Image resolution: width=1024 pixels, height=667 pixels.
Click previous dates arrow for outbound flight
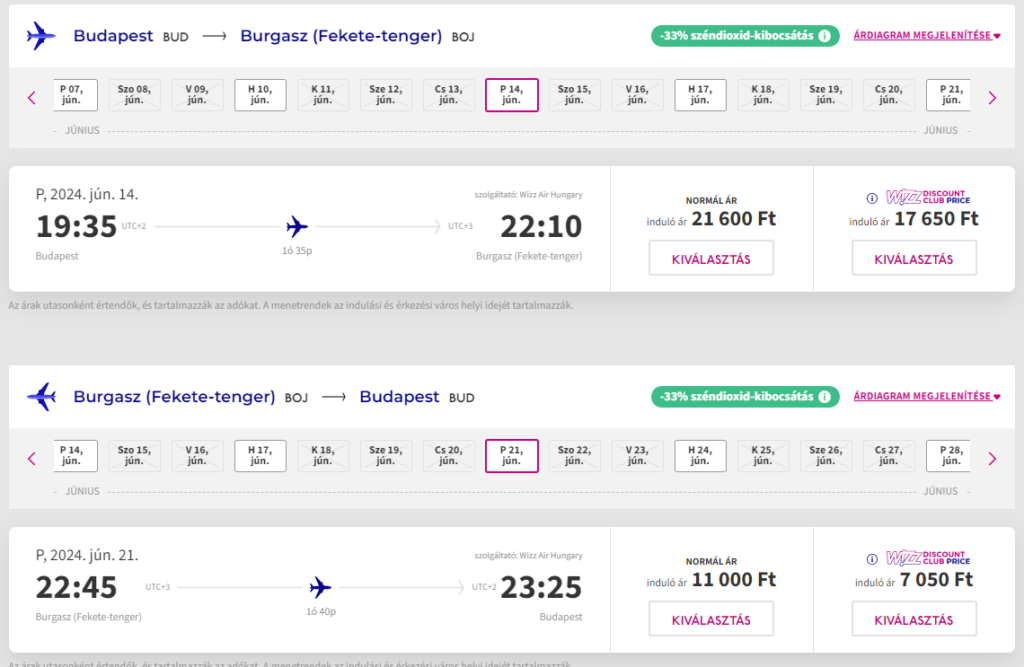(32, 97)
